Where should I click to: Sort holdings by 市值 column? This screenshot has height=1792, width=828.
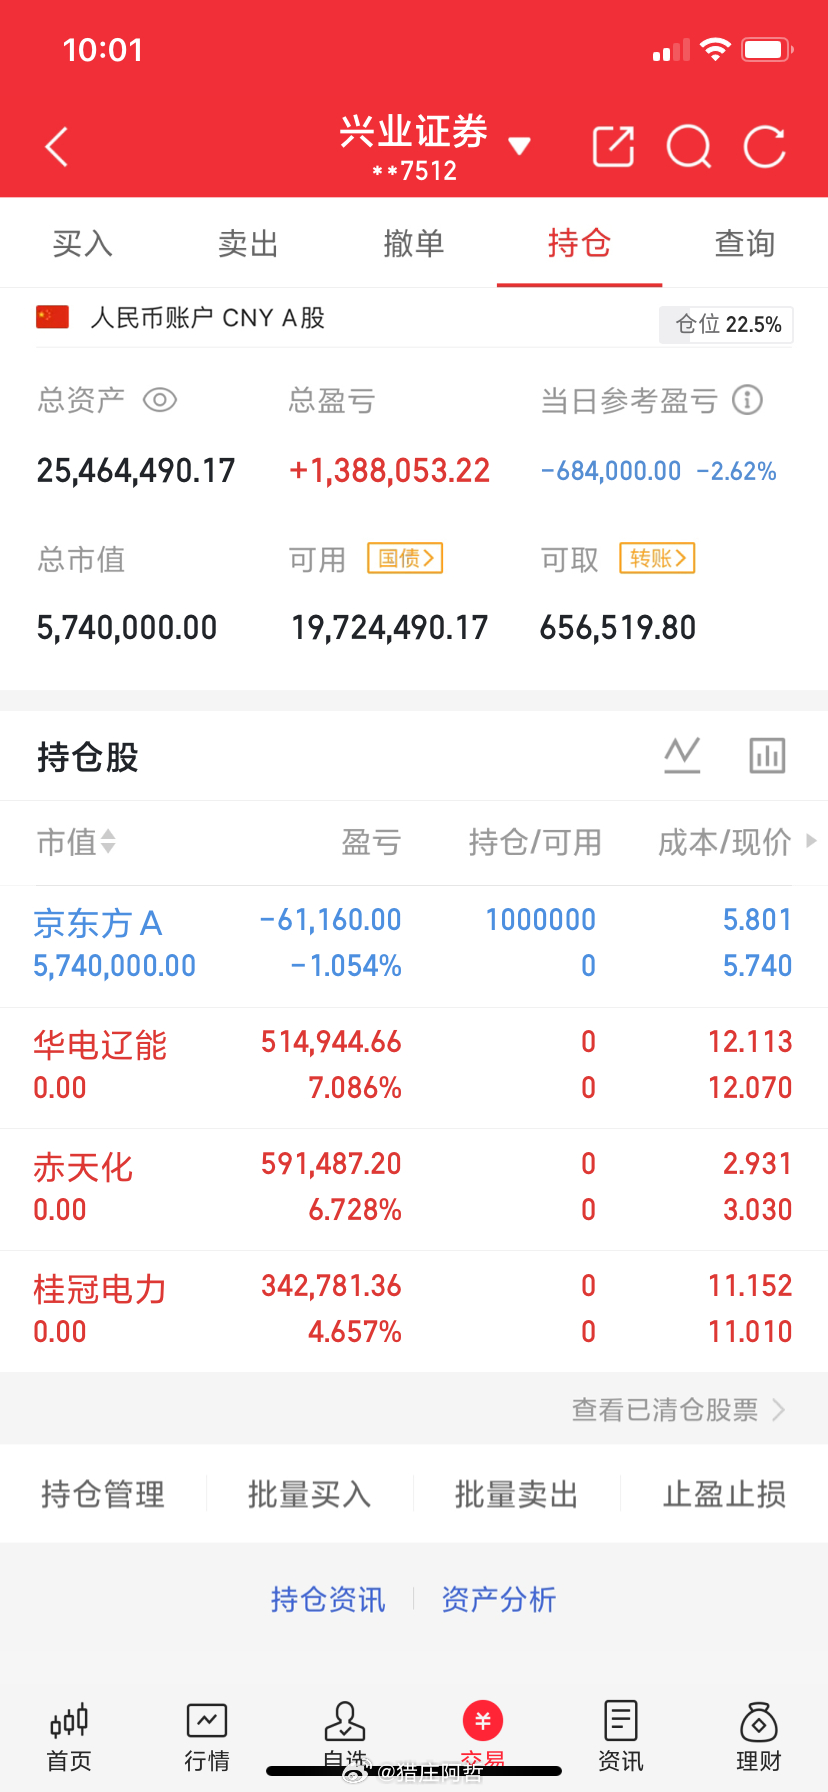click(x=76, y=842)
